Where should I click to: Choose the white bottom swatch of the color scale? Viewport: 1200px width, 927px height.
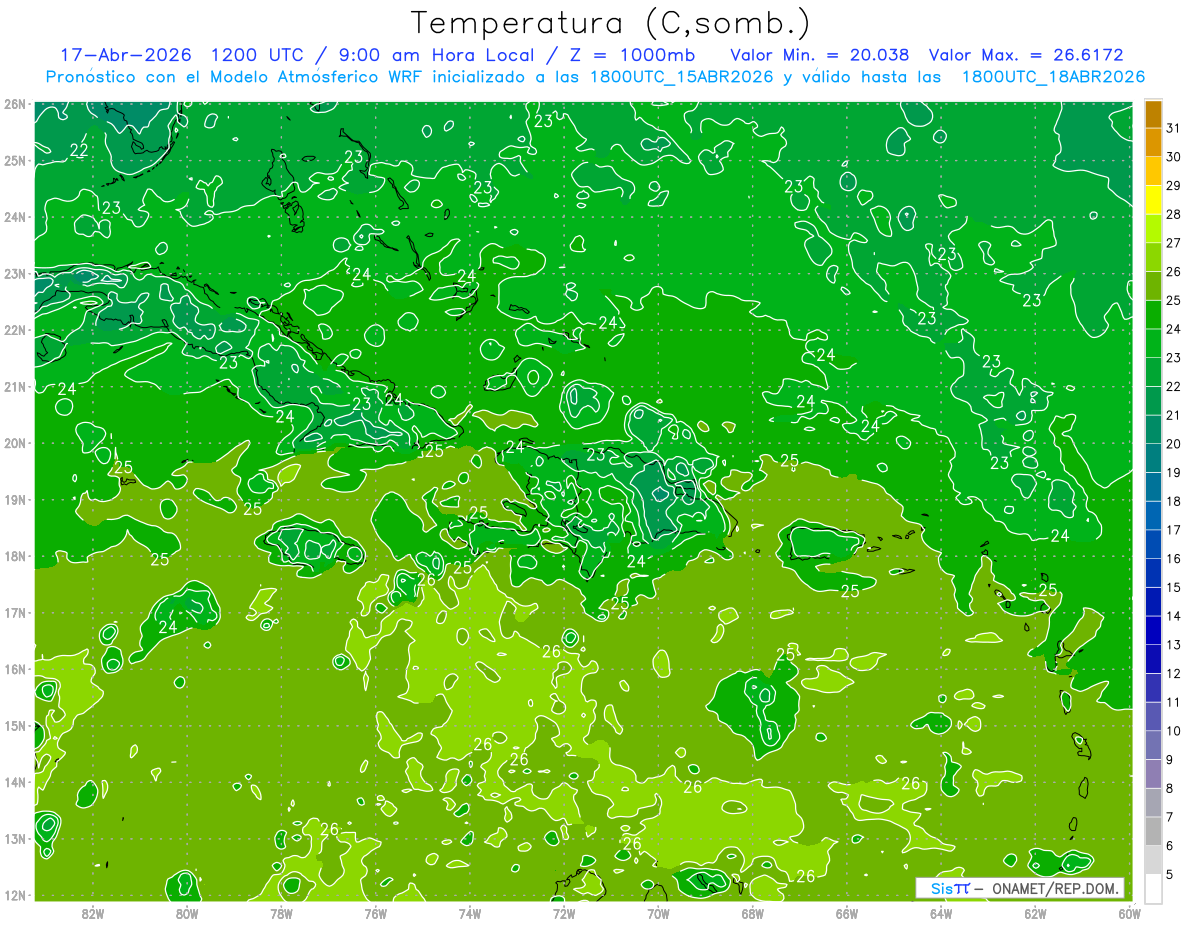(1153, 888)
